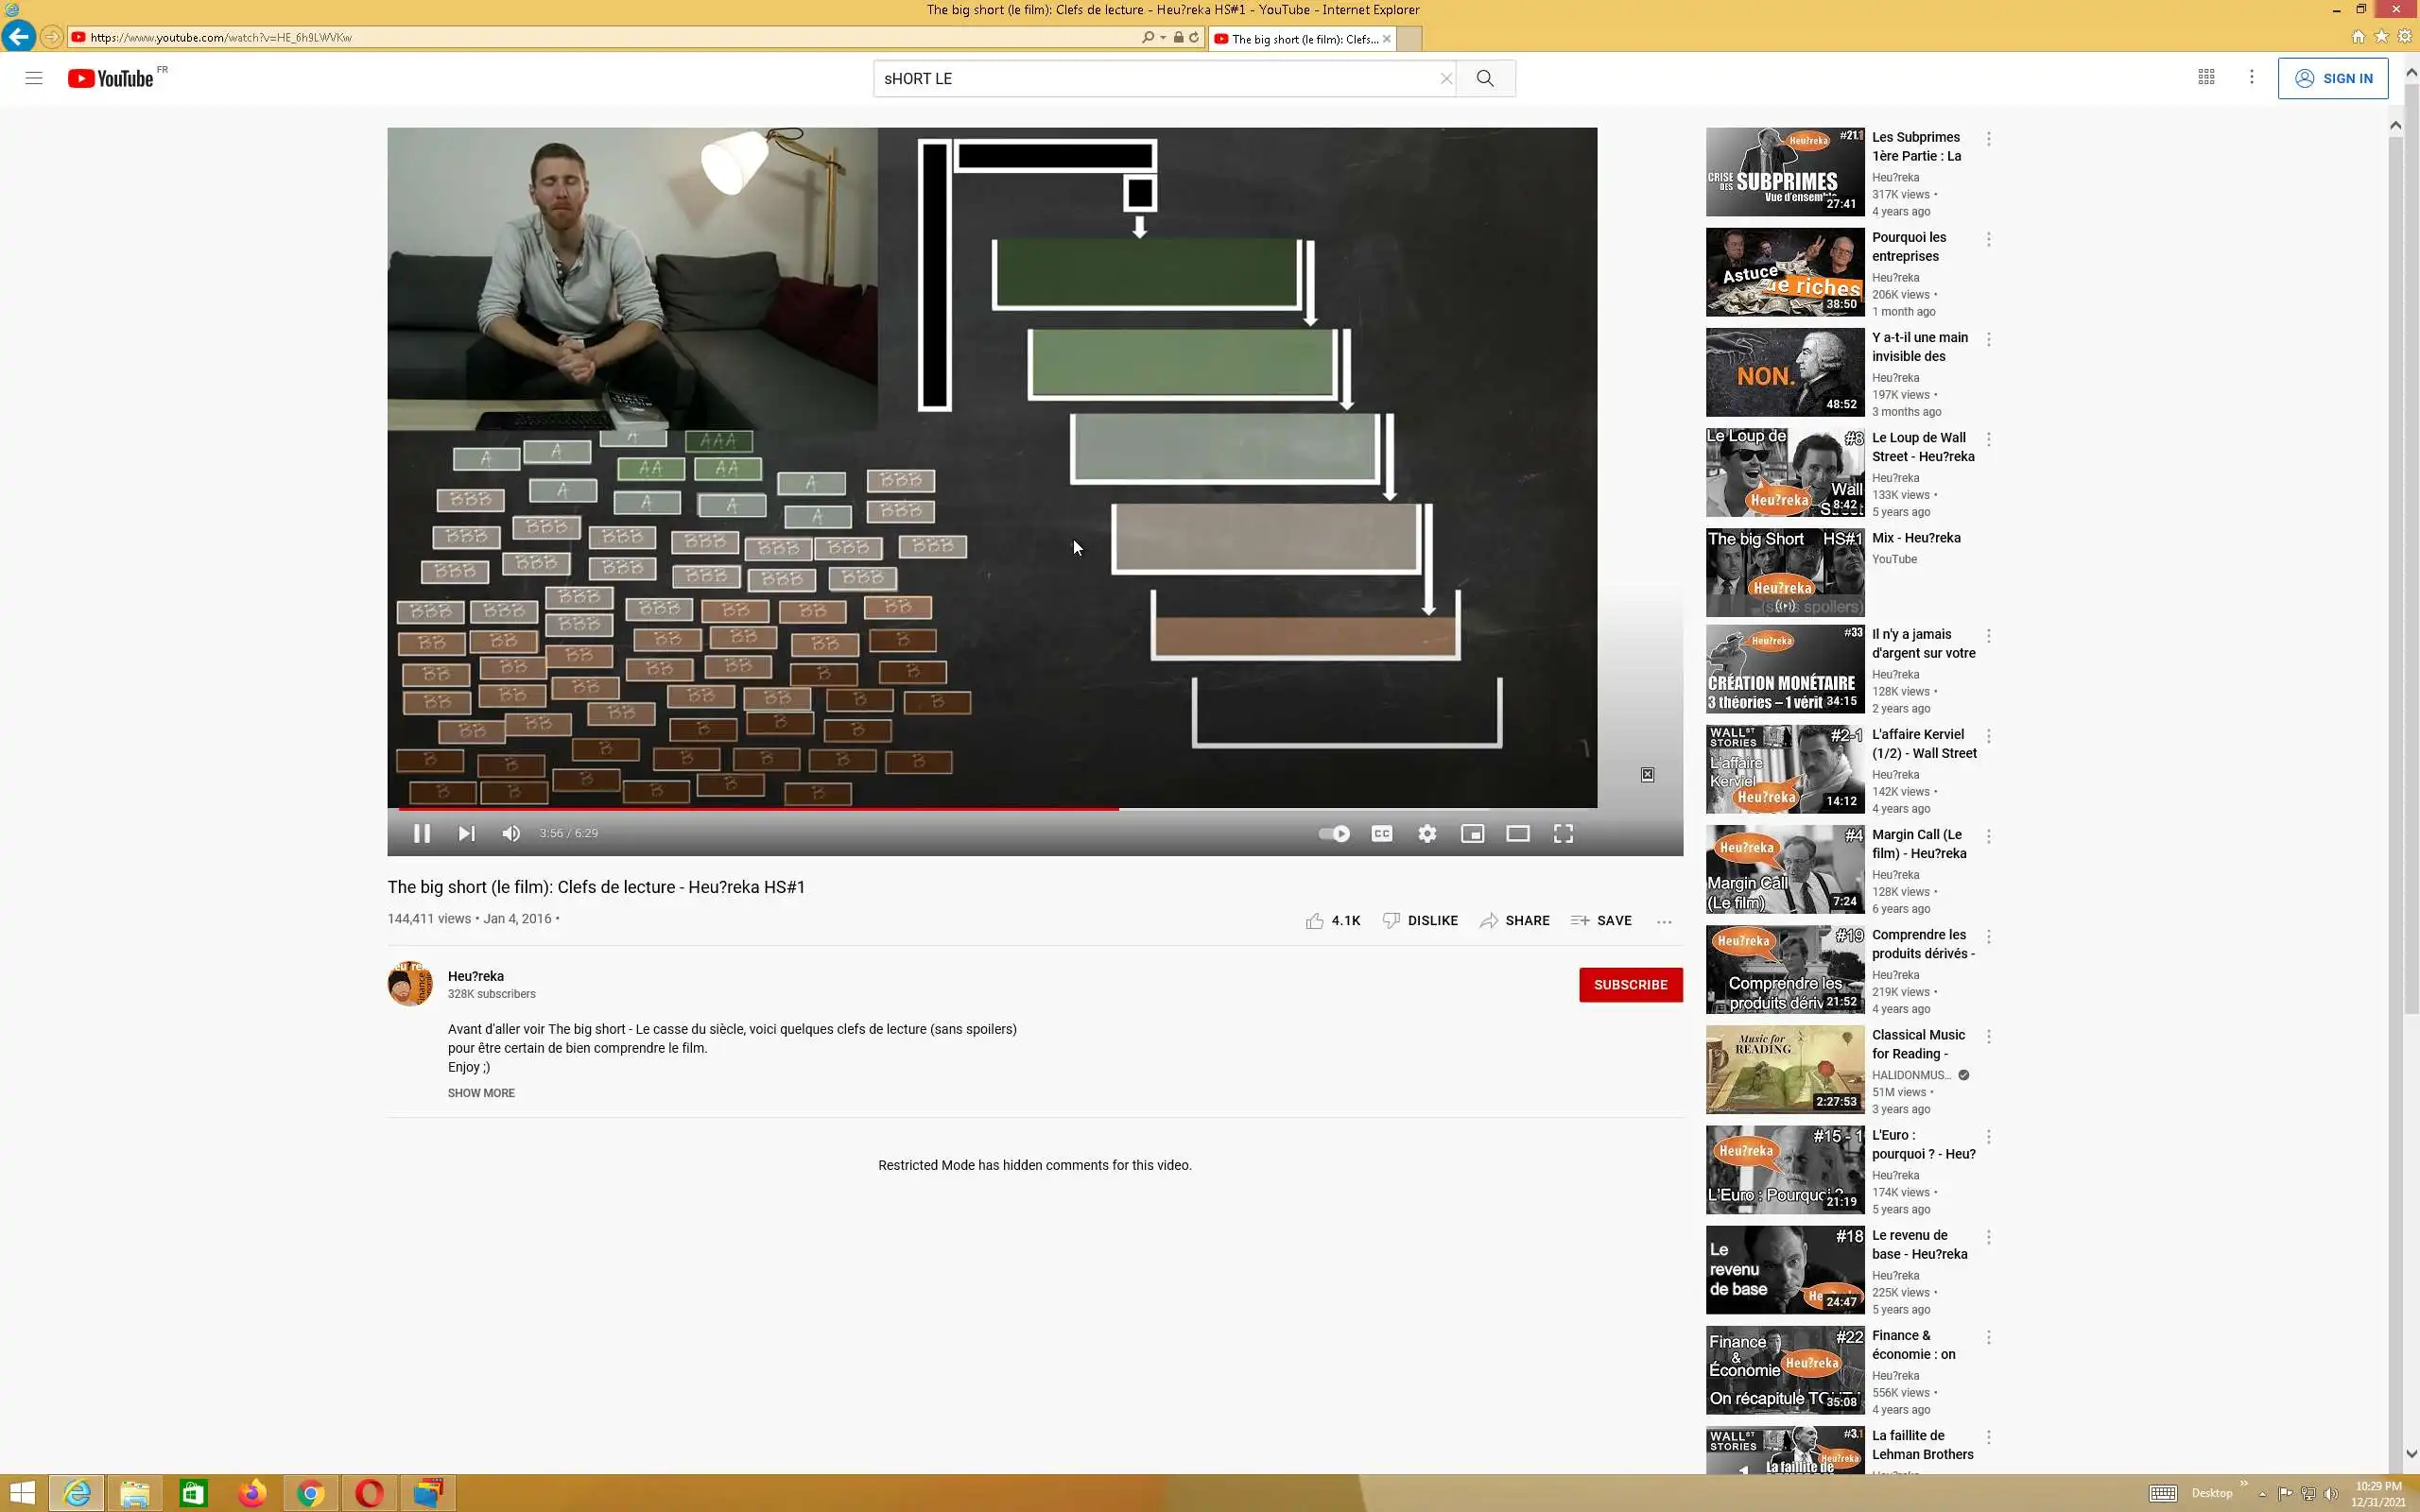Open options for Les Subprimes video
Screen dimensions: 2420x1512
(1989, 139)
